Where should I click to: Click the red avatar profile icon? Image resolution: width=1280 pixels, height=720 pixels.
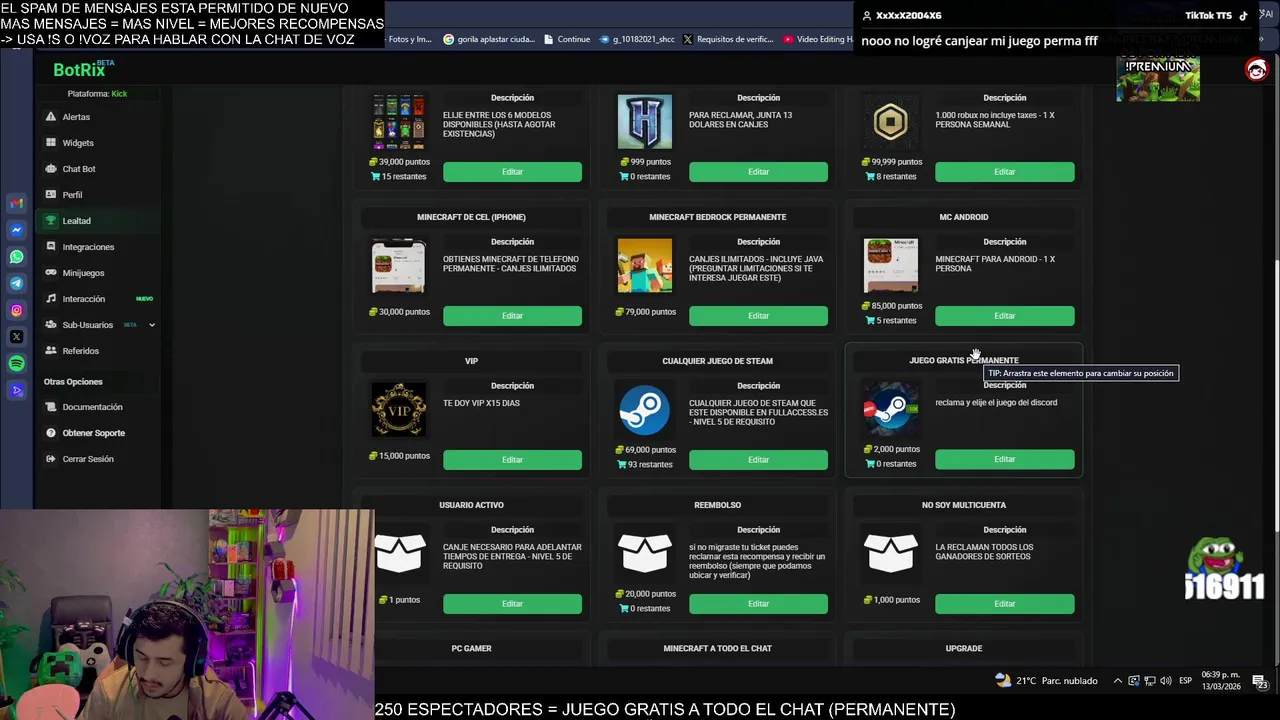1256,69
